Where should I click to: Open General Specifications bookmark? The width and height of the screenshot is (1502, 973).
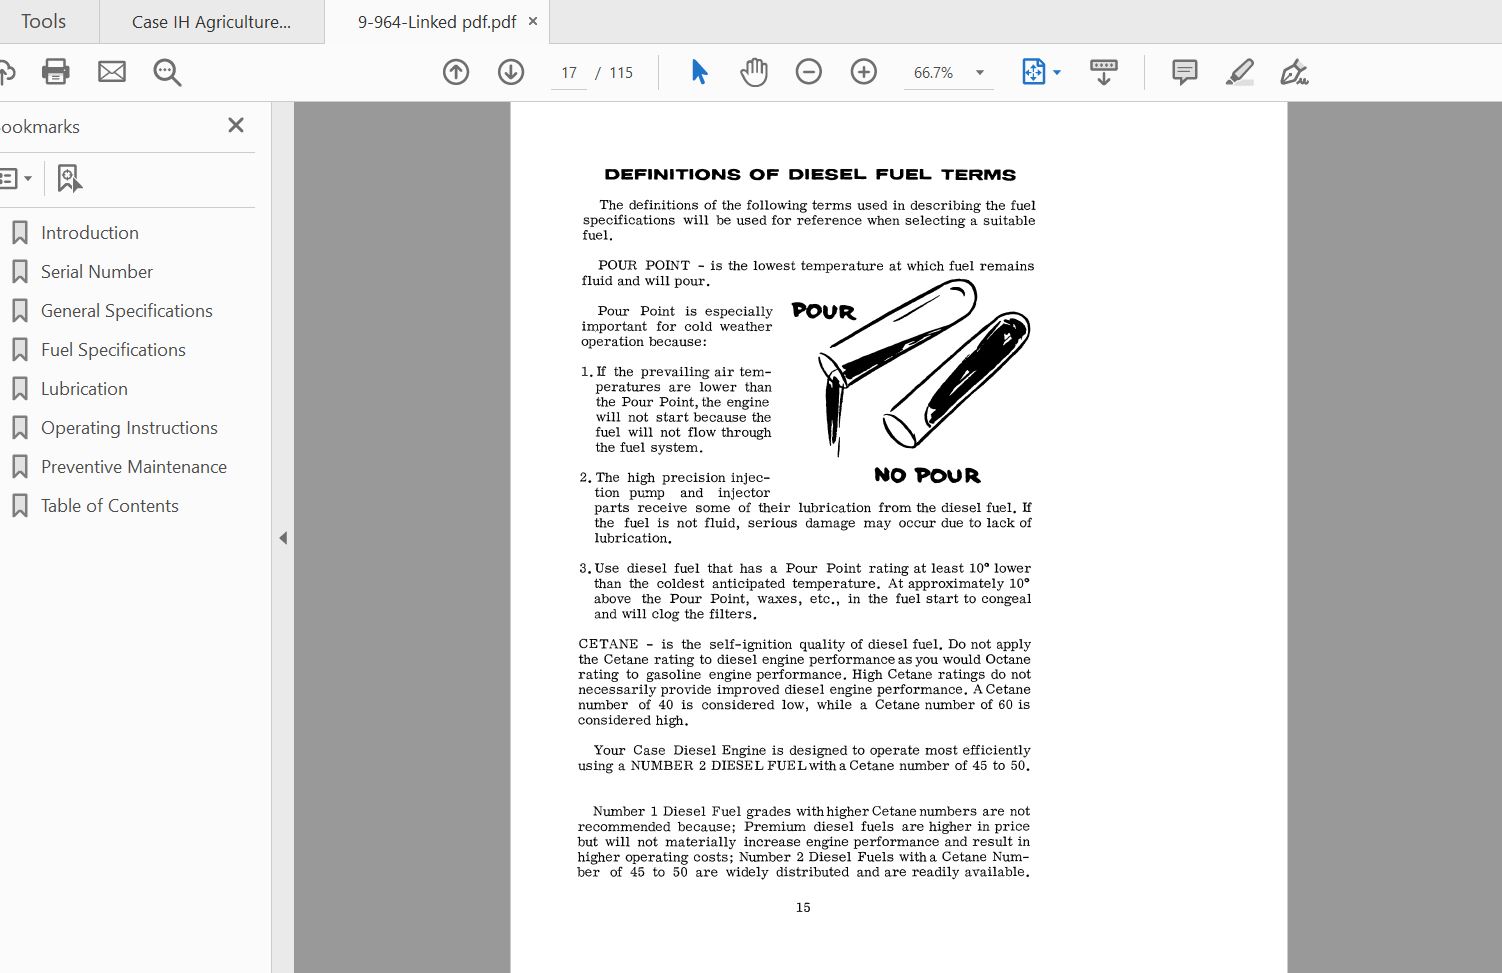(x=126, y=311)
